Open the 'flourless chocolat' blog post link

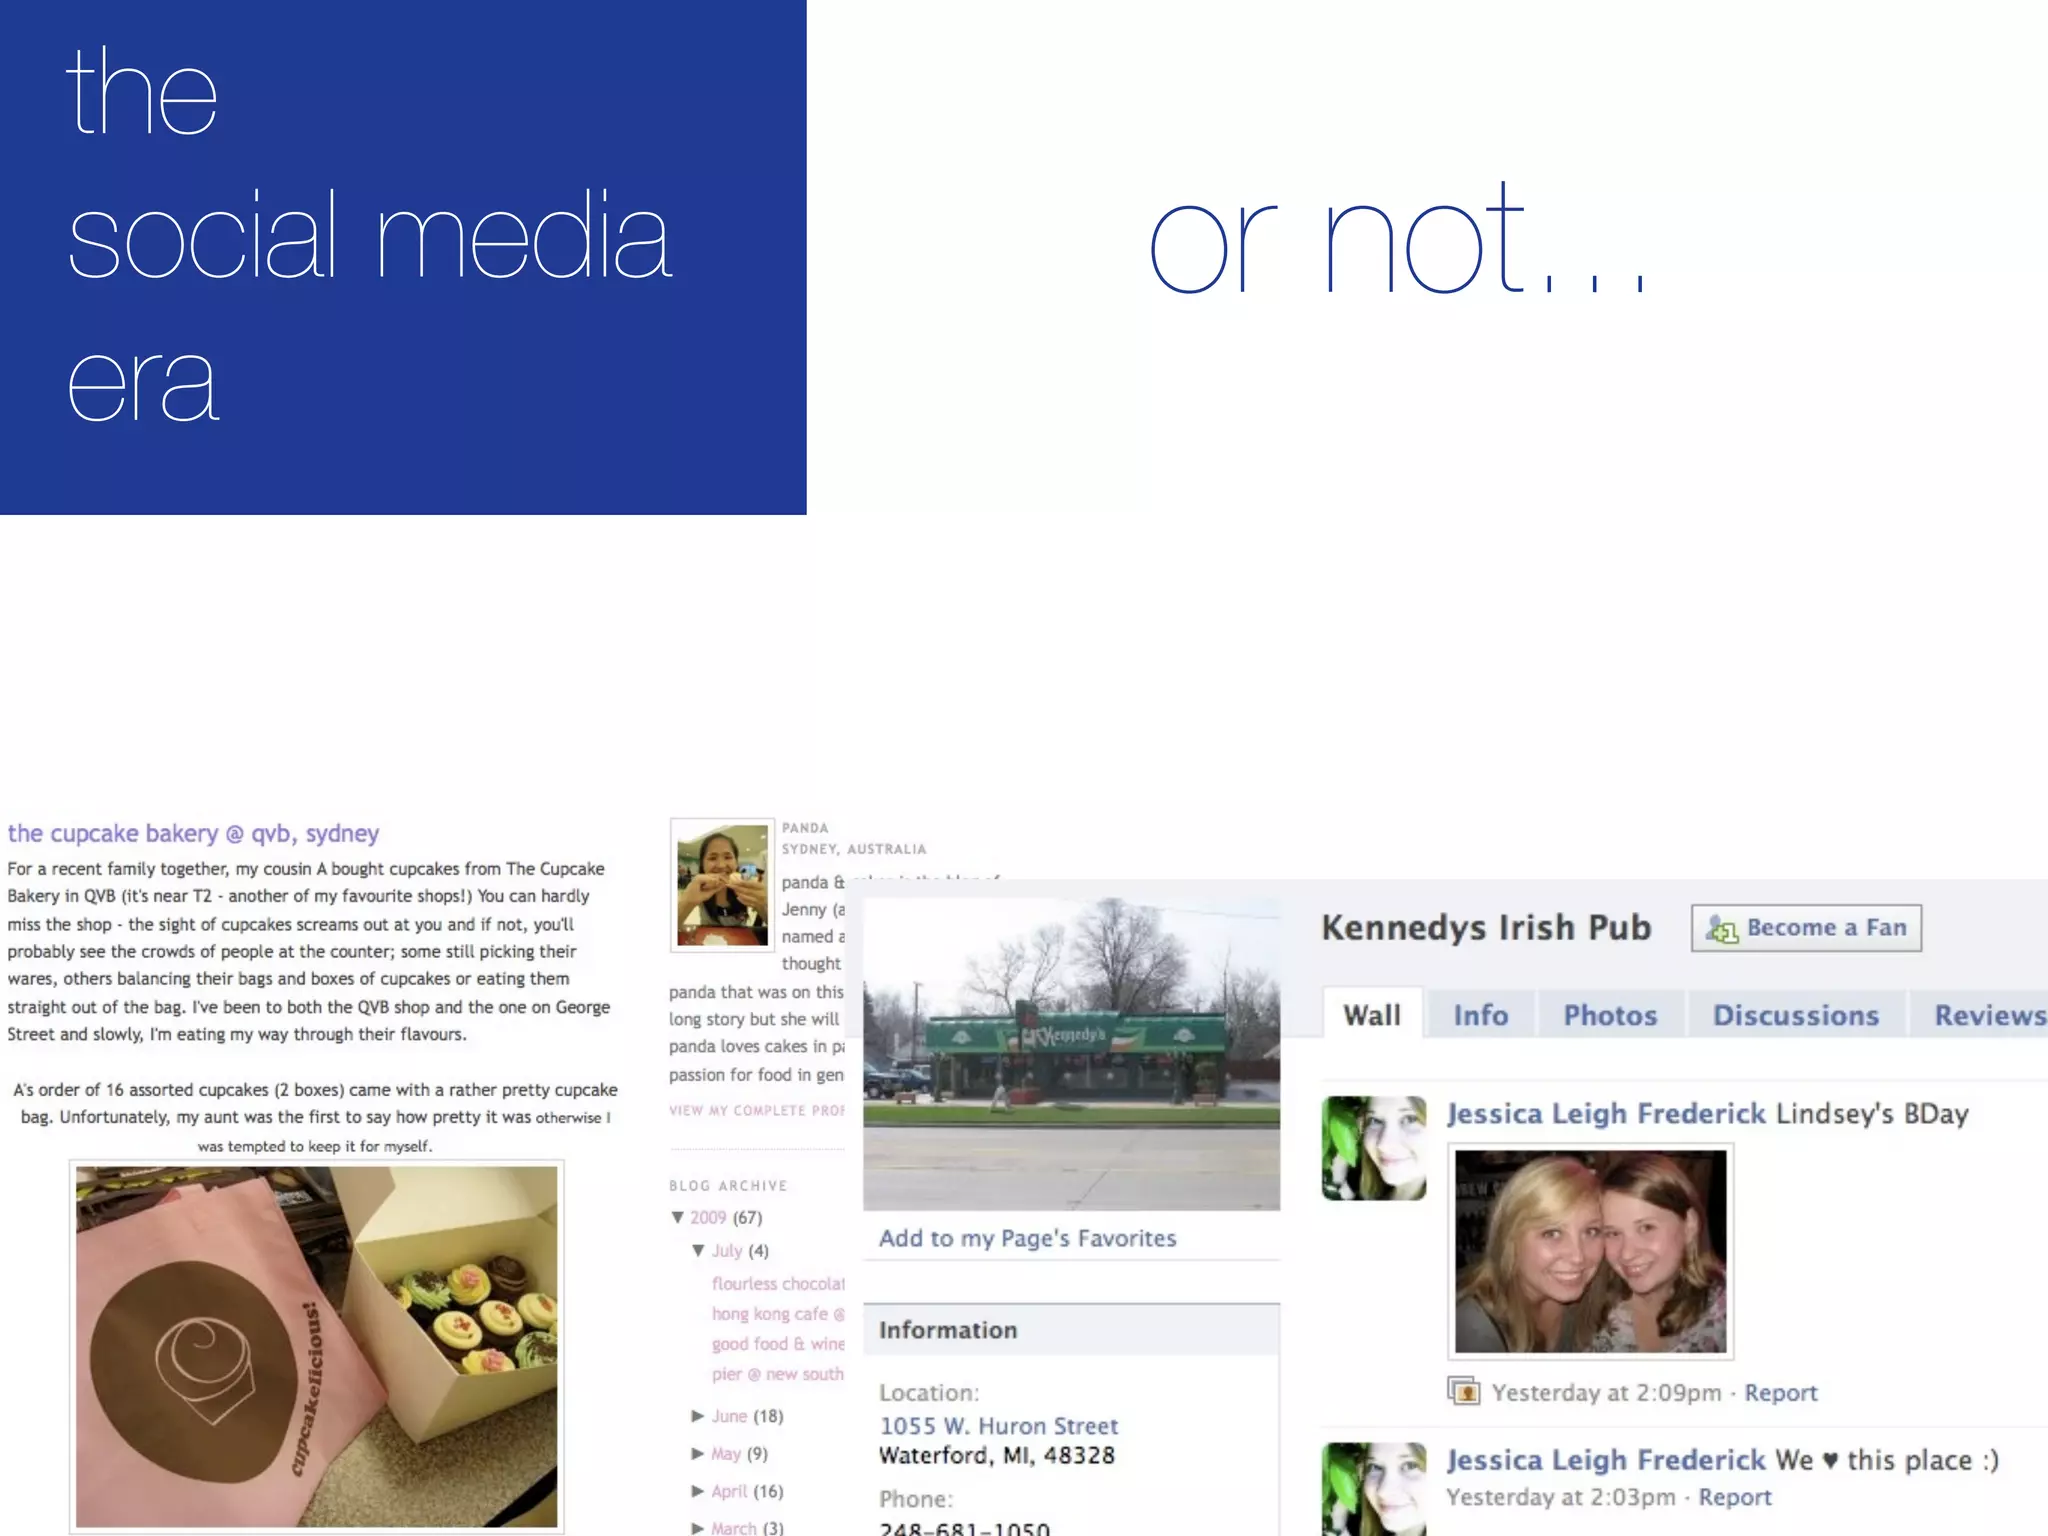[x=778, y=1283]
